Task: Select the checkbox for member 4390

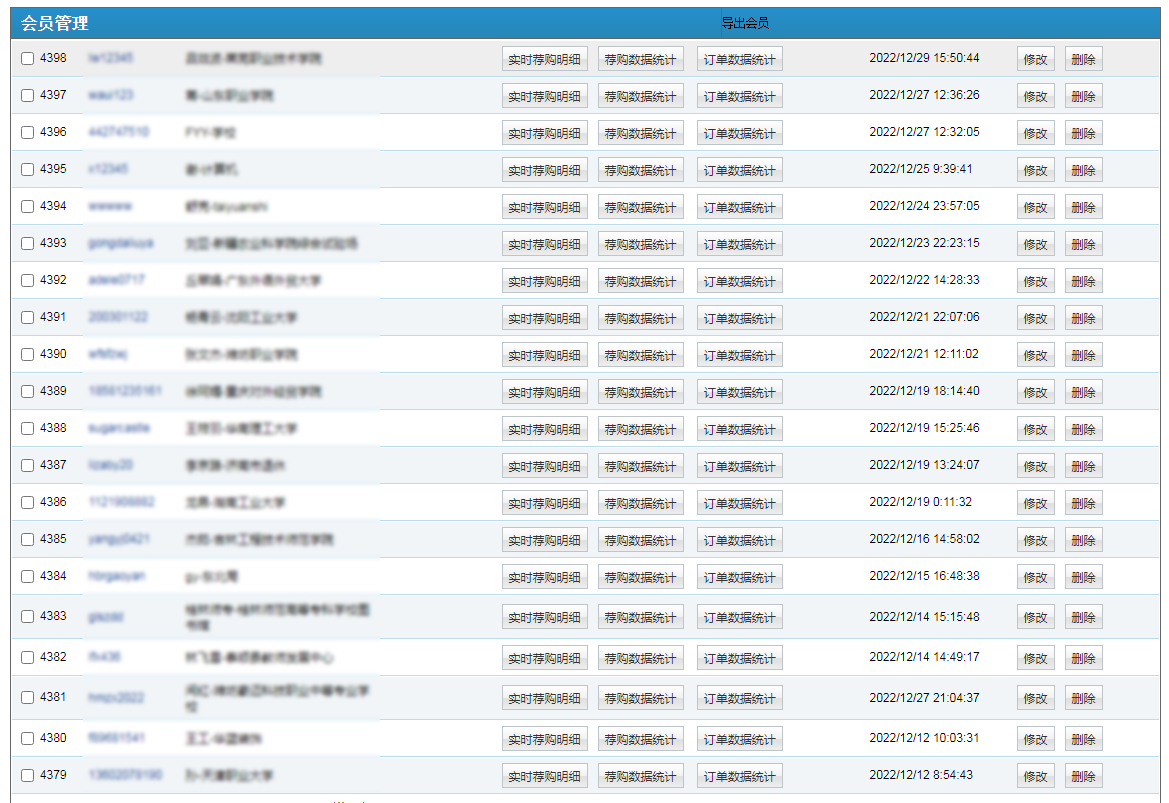Action: click(x=28, y=355)
